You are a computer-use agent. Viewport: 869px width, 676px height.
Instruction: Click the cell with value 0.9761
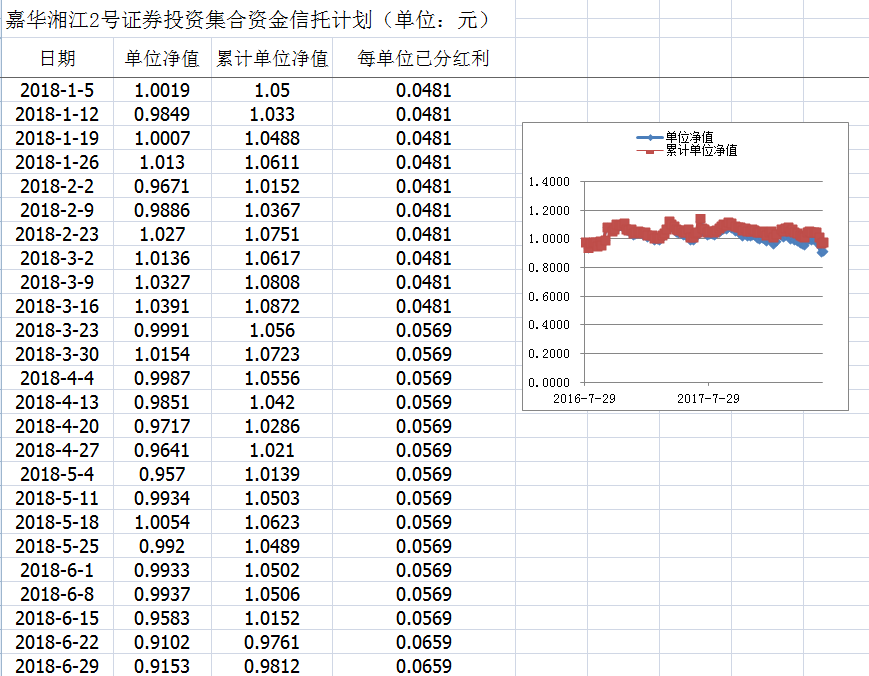272,642
